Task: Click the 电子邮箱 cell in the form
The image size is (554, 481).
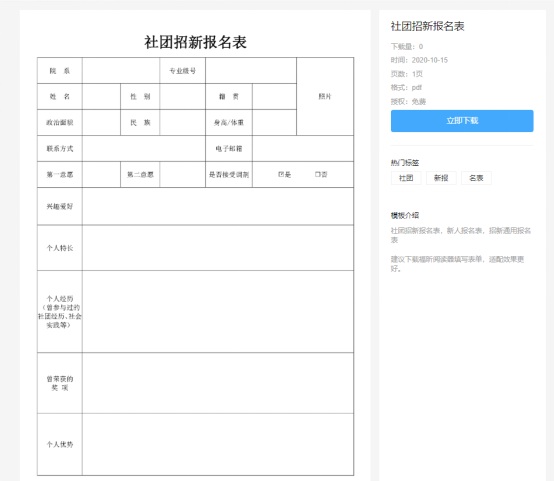Action: pyautogui.click(x=229, y=148)
